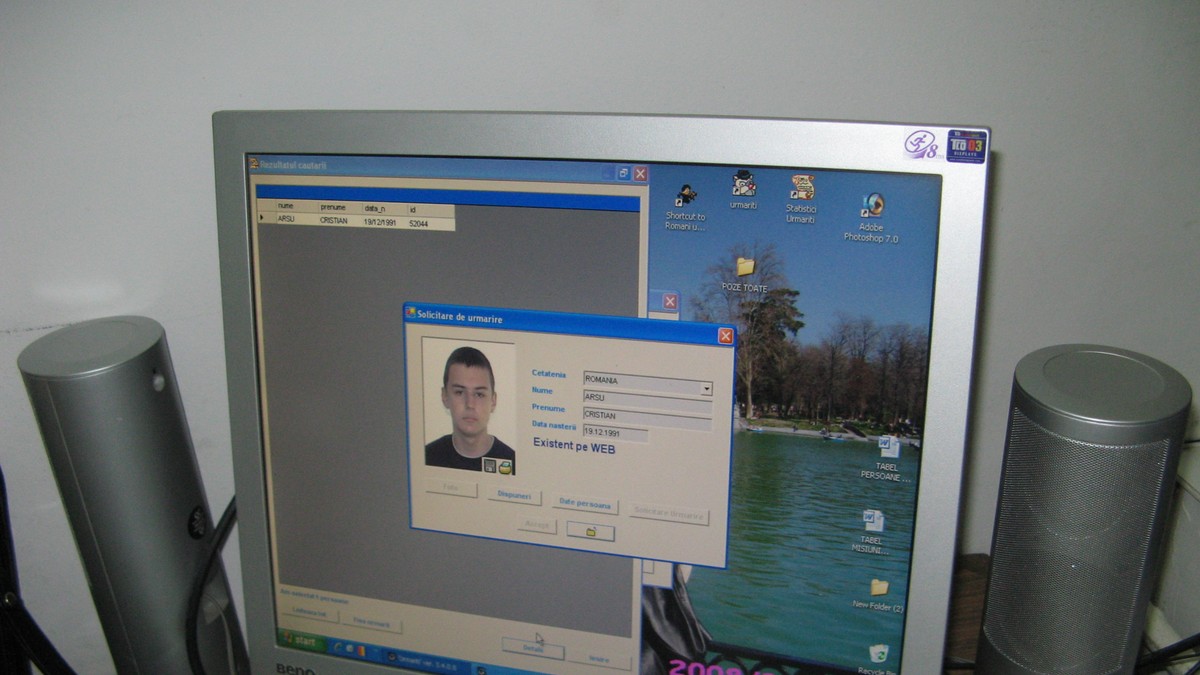Click the open folder icon button in dialog
Image resolution: width=1200 pixels, height=675 pixels.
pyautogui.click(x=591, y=532)
